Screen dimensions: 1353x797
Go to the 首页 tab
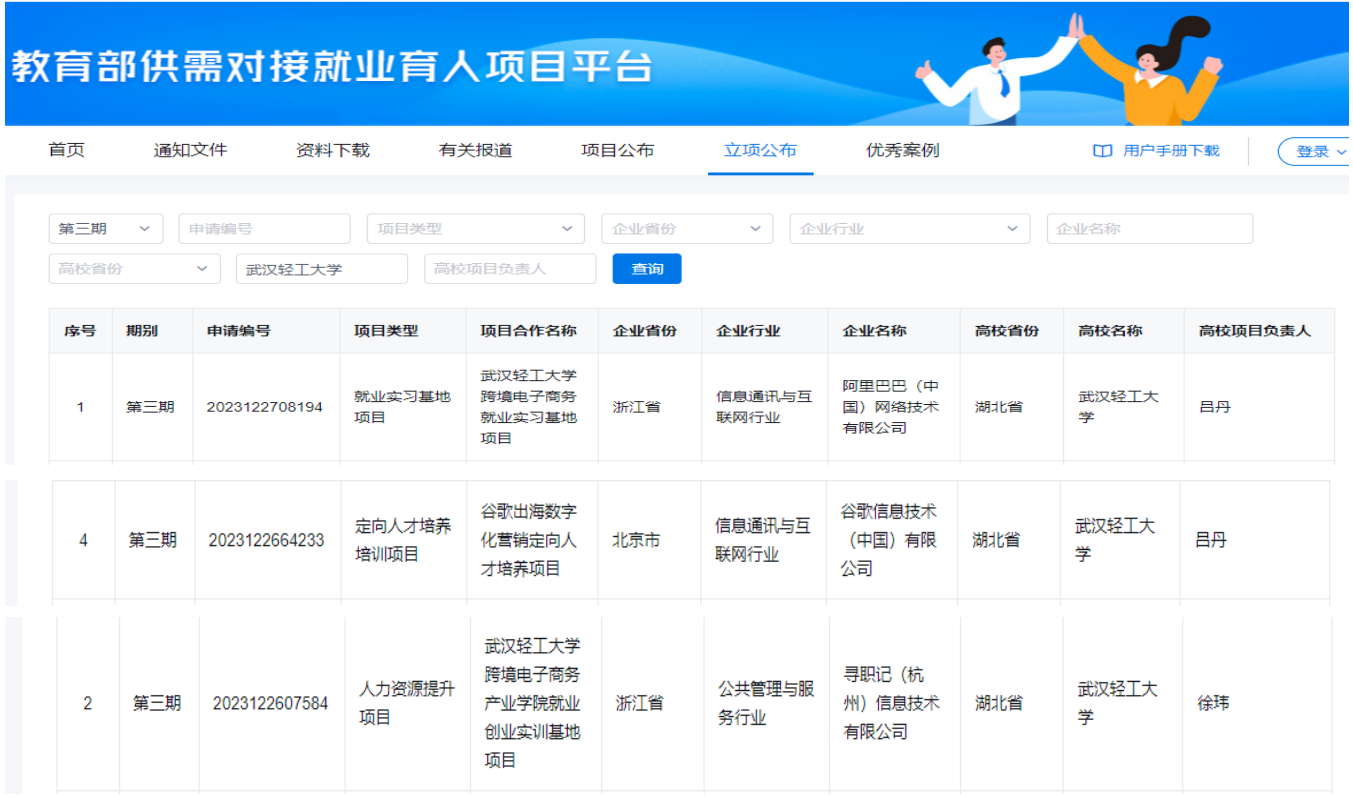[x=67, y=150]
